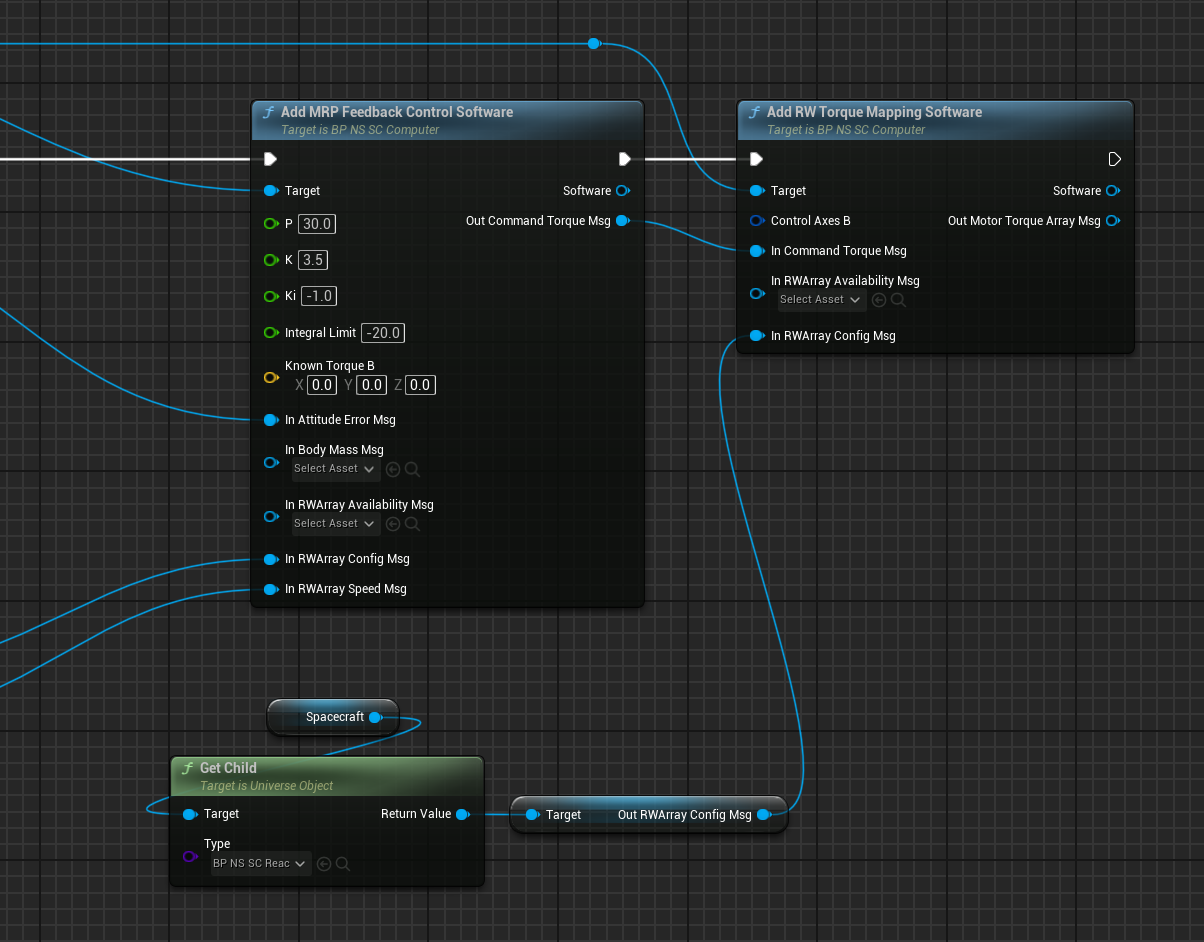The height and width of the screenshot is (942, 1204).
Task: Click the Known Torque B Y value field
Action: click(x=371, y=385)
